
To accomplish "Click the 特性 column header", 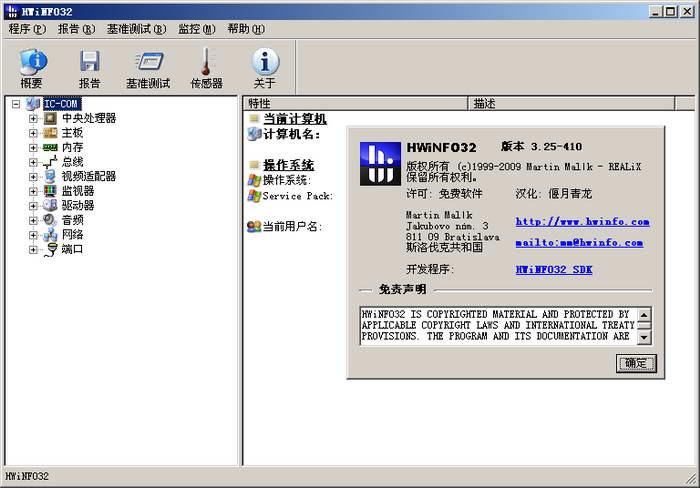I will click(355, 104).
